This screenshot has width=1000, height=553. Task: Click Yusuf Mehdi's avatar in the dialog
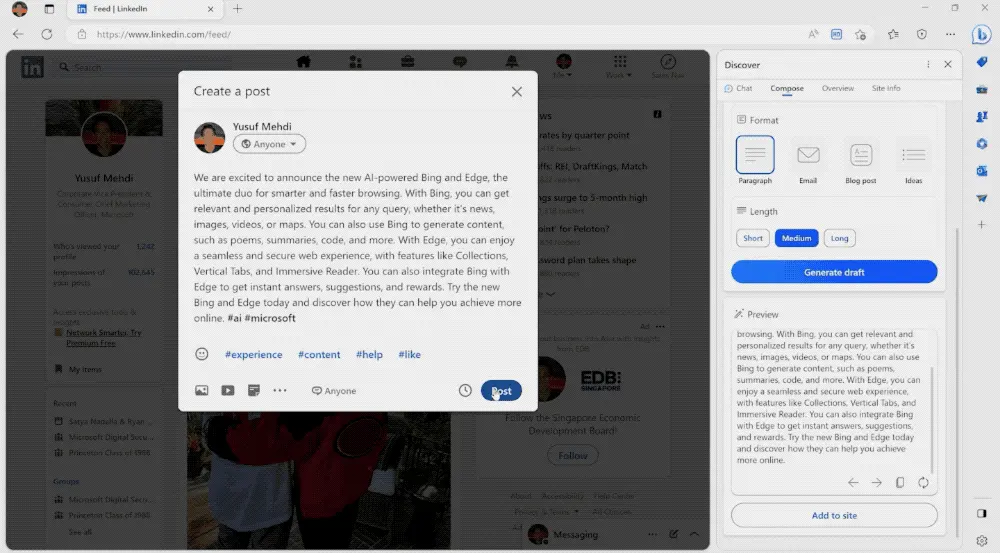[x=209, y=137]
